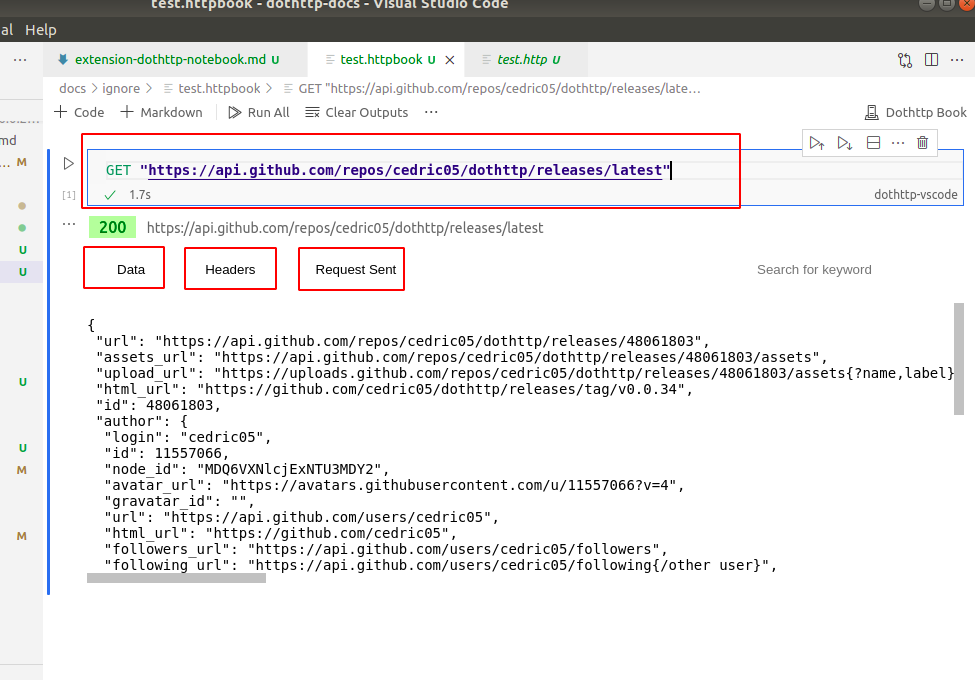Open editor more actions ellipsis at top right
The height and width of the screenshot is (680, 975).
[x=957, y=60]
